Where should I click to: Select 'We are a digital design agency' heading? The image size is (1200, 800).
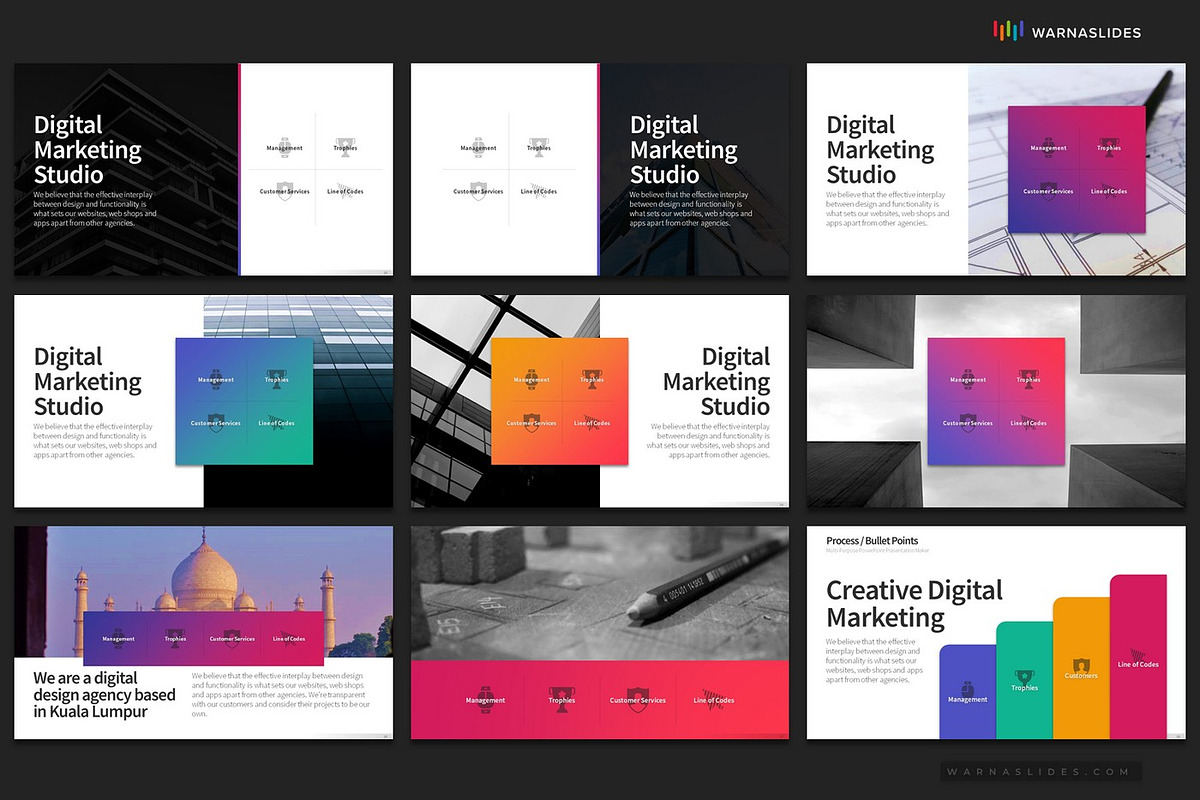click(x=104, y=694)
